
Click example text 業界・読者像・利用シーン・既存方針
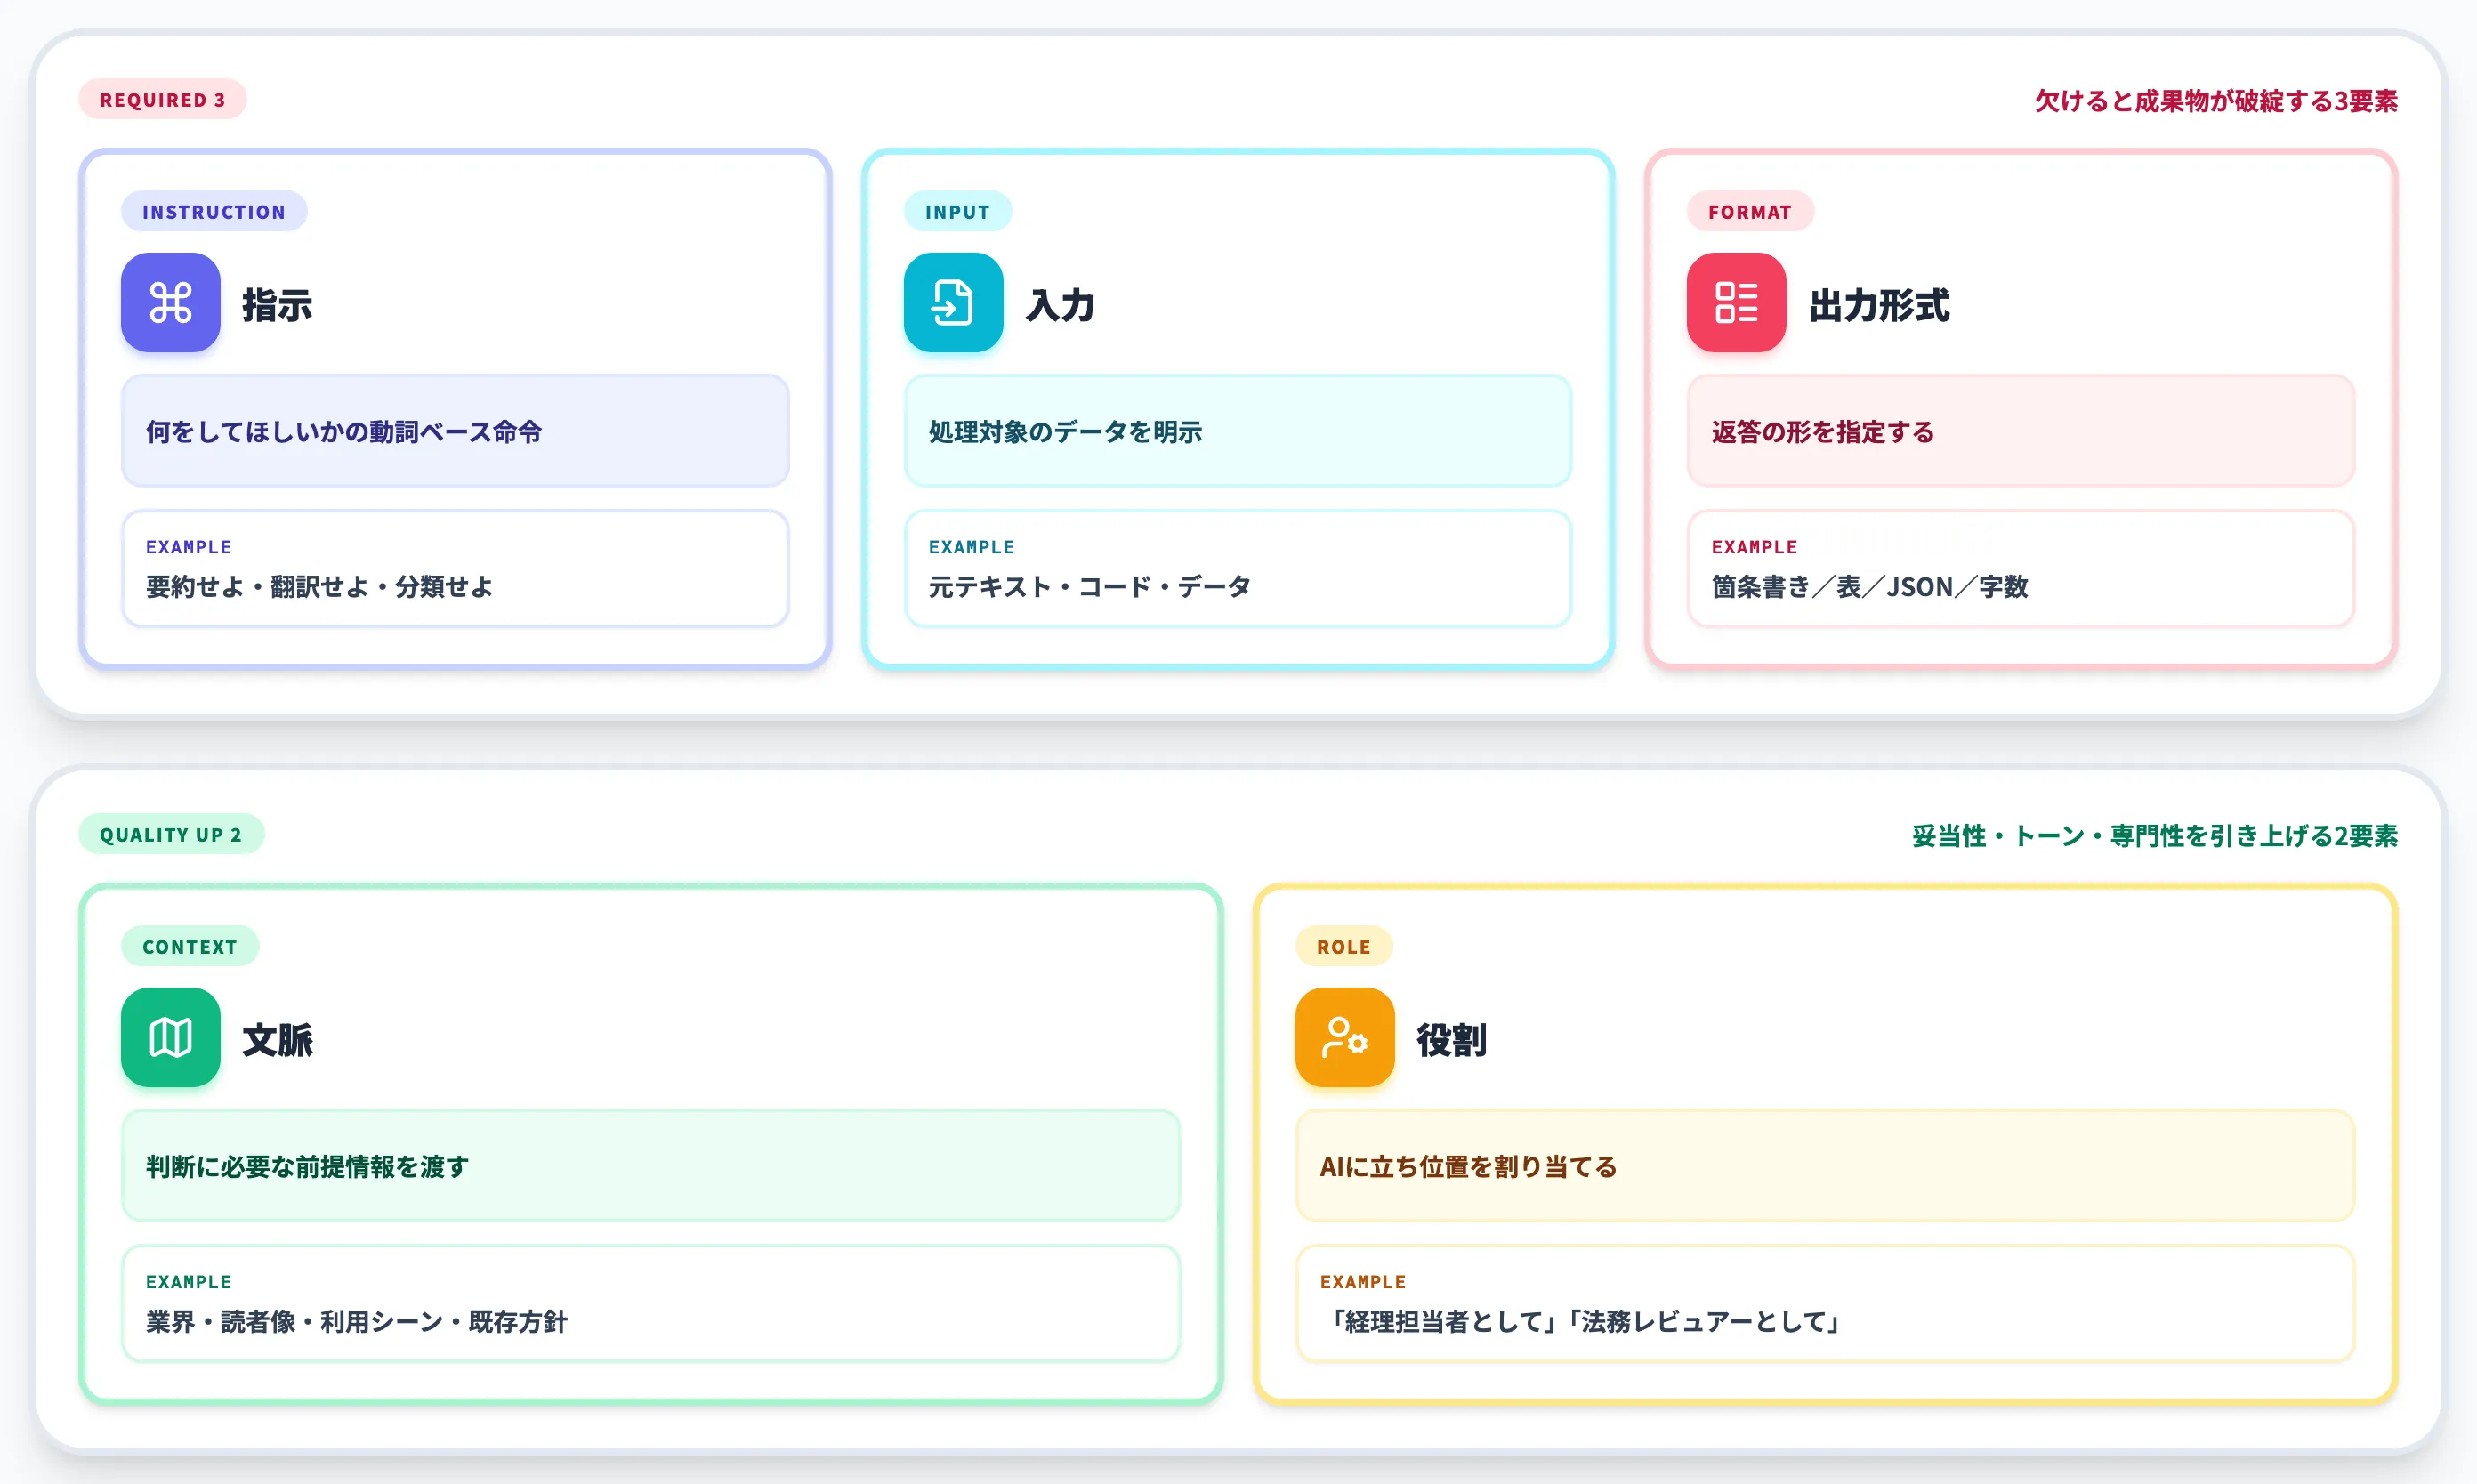pos(357,1322)
